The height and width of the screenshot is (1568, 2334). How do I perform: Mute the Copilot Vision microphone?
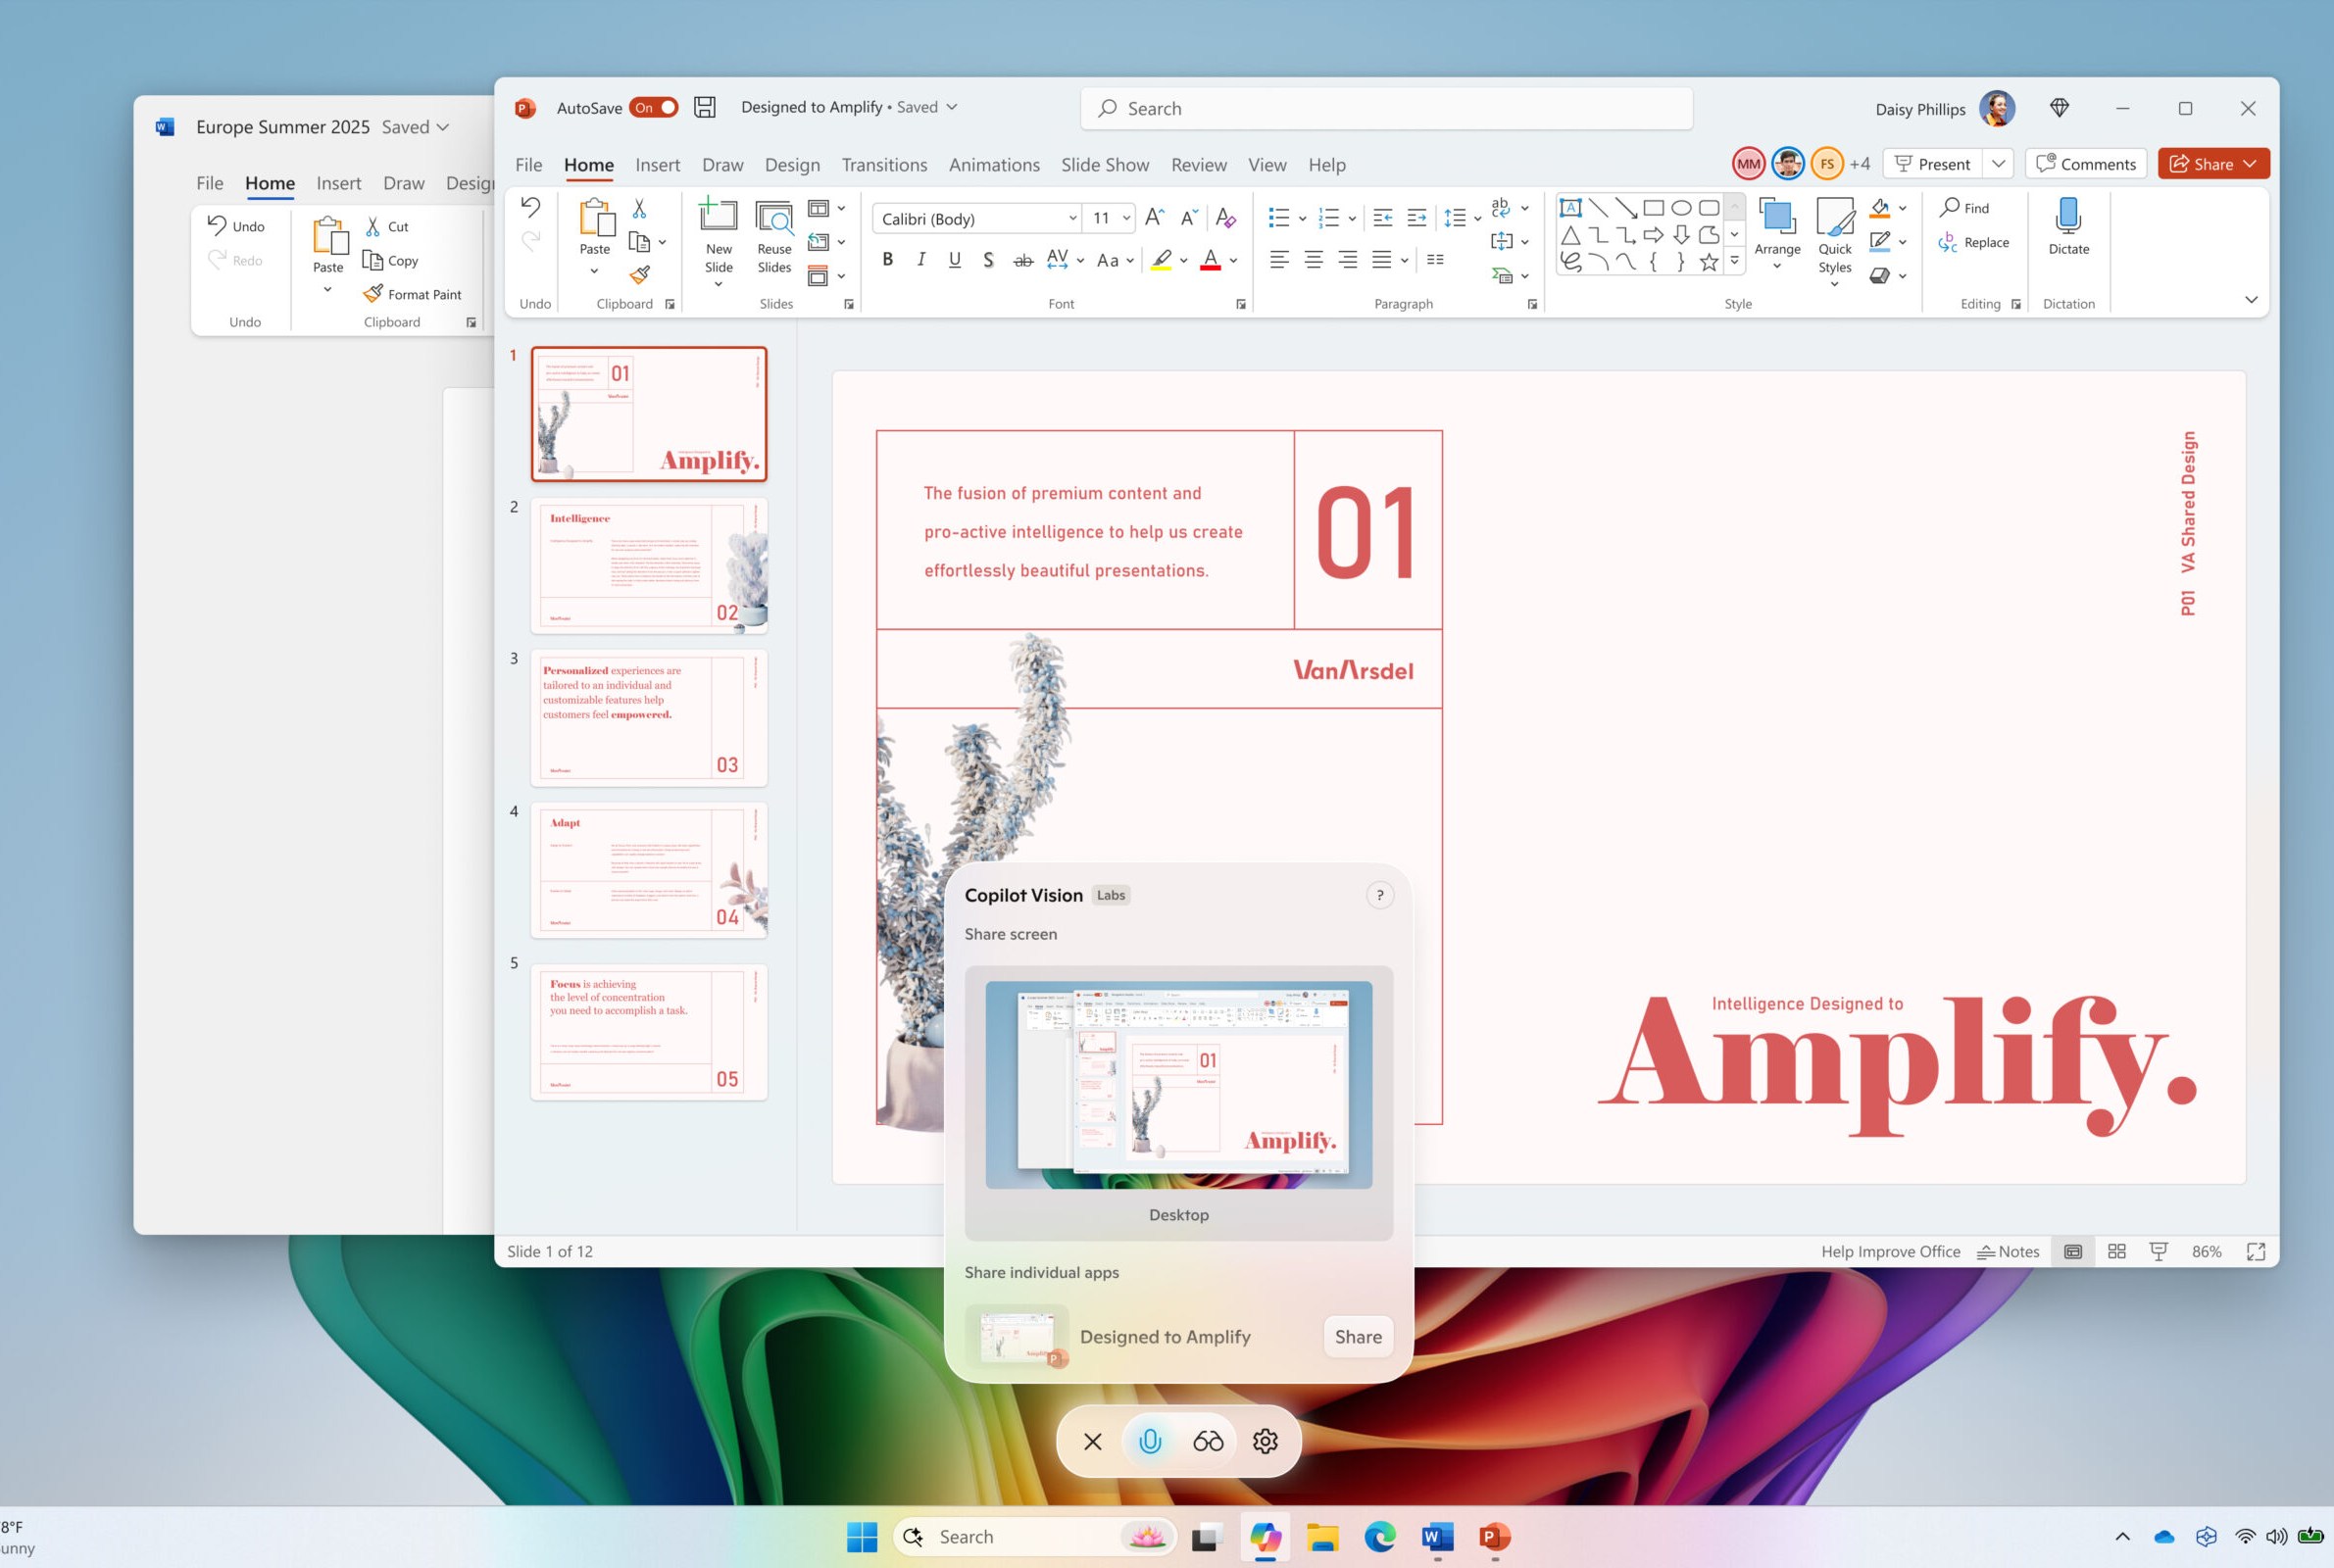coord(1149,1440)
